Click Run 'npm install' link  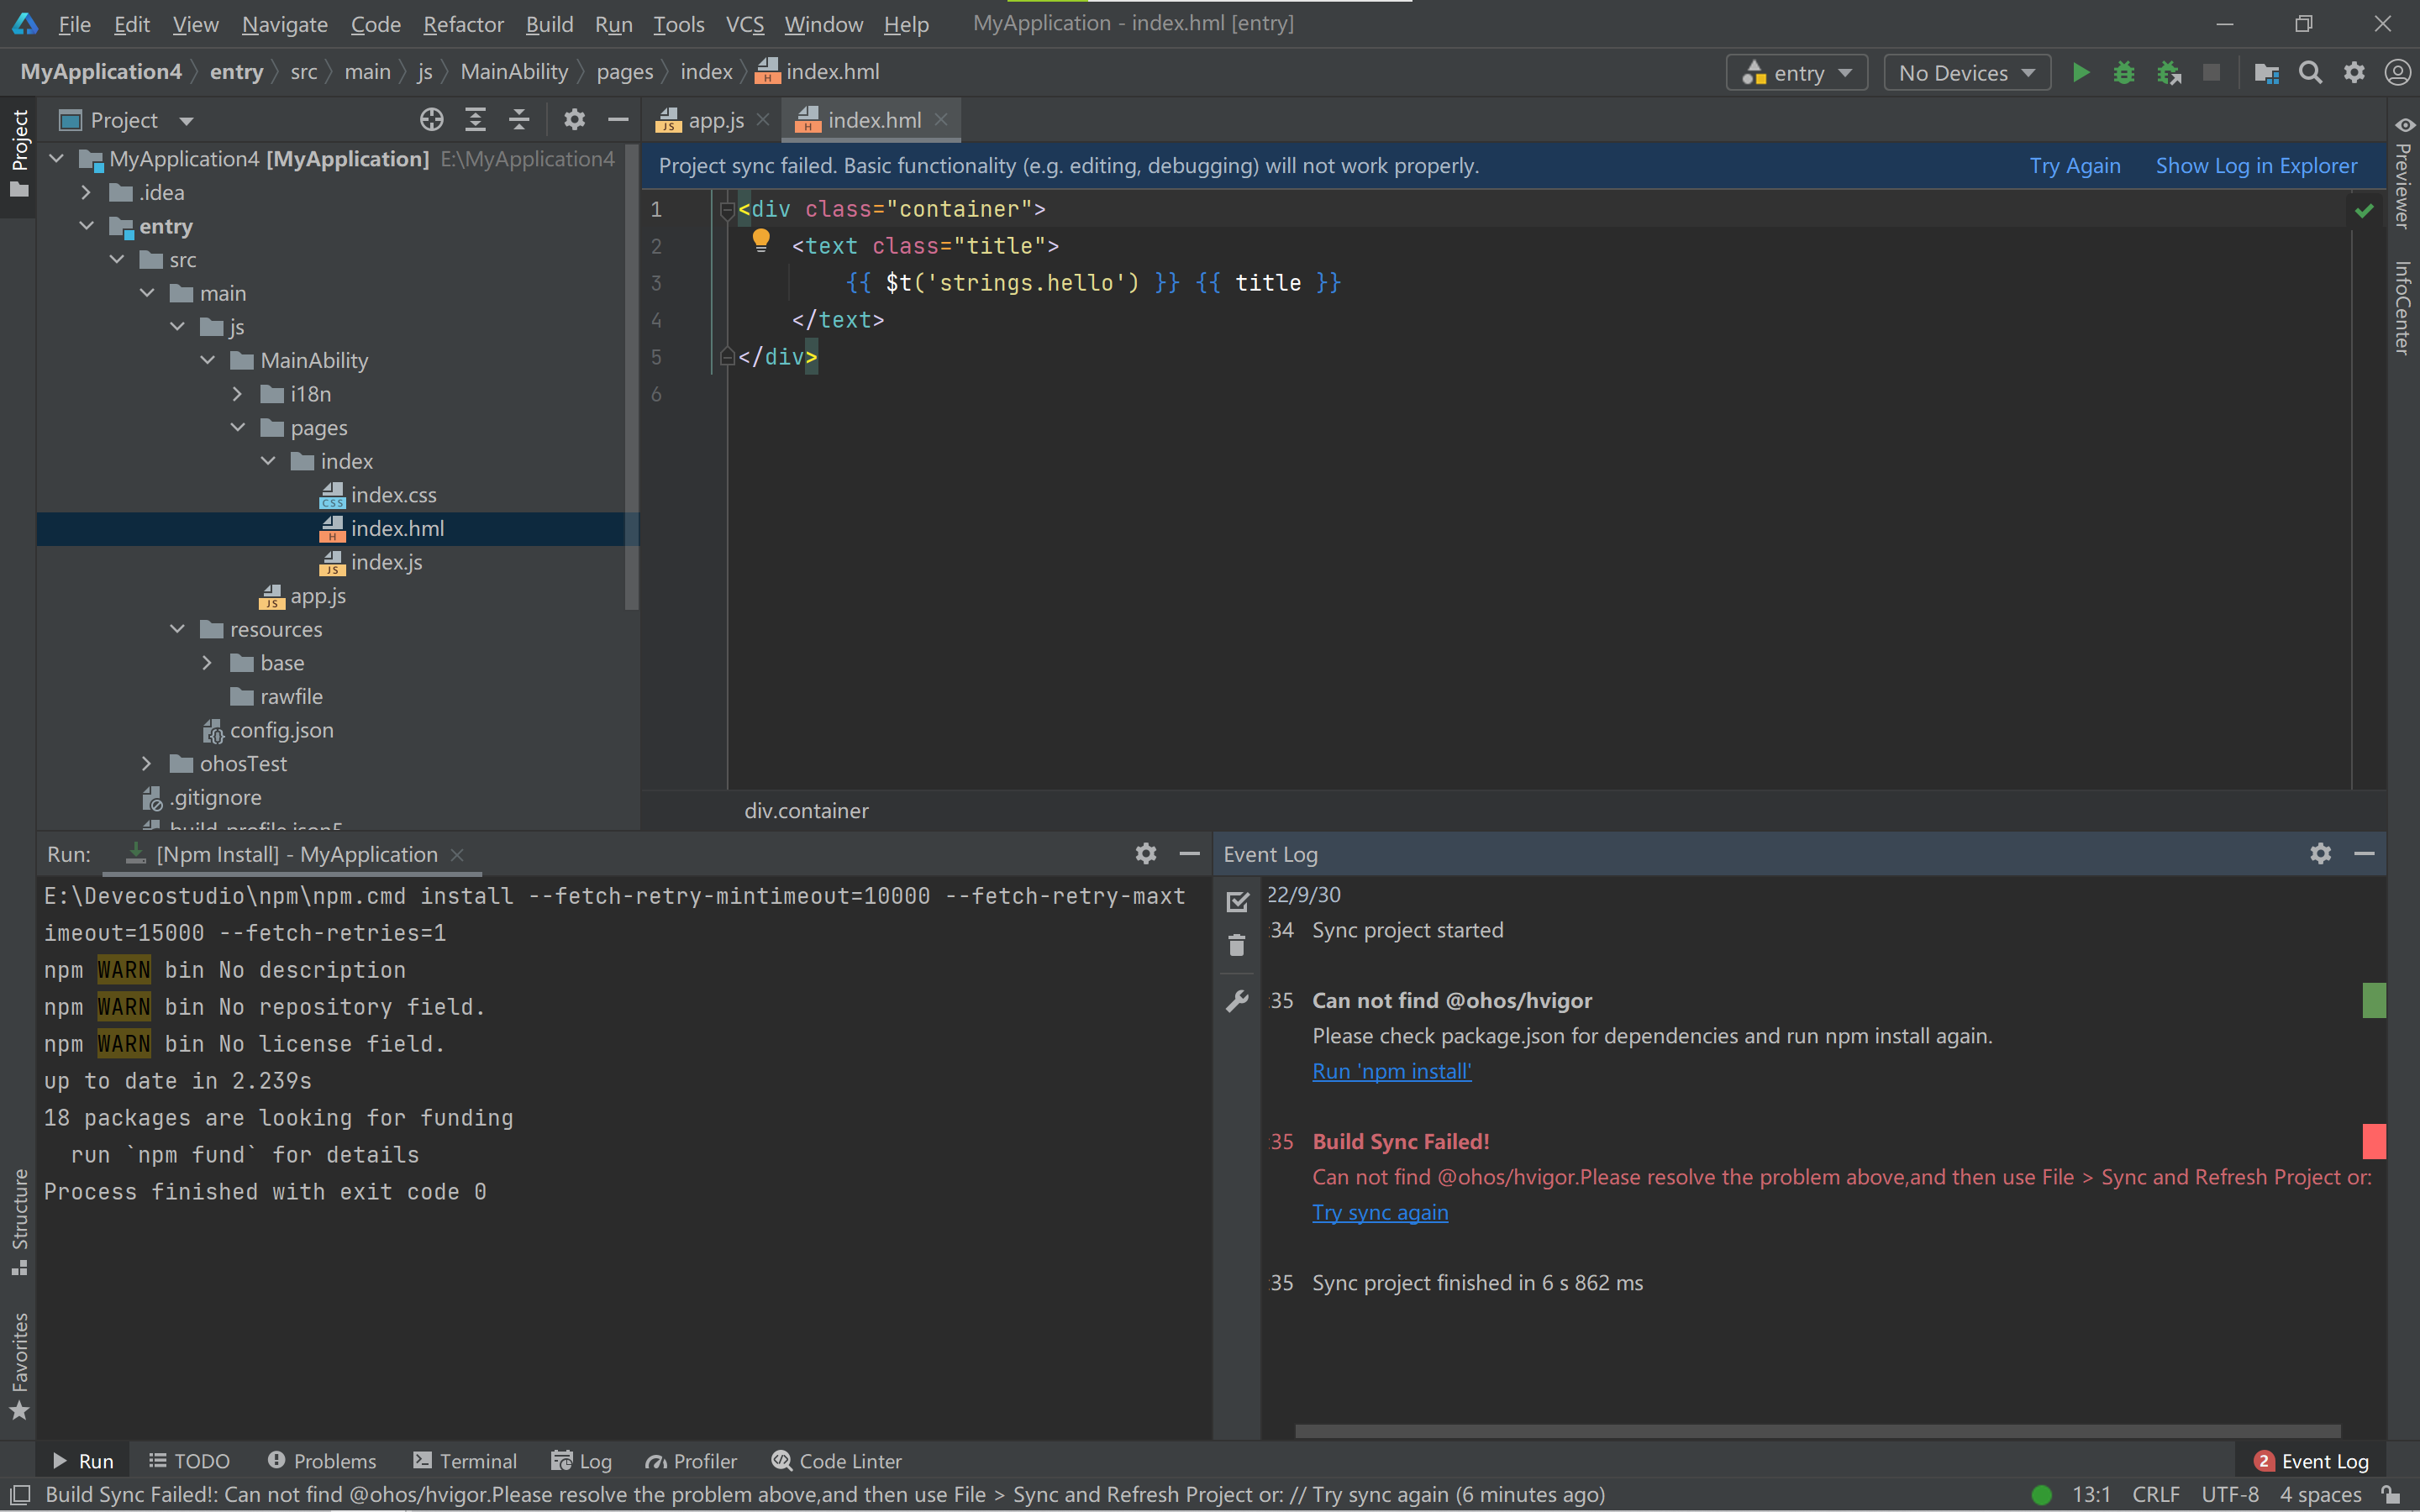tap(1391, 1071)
